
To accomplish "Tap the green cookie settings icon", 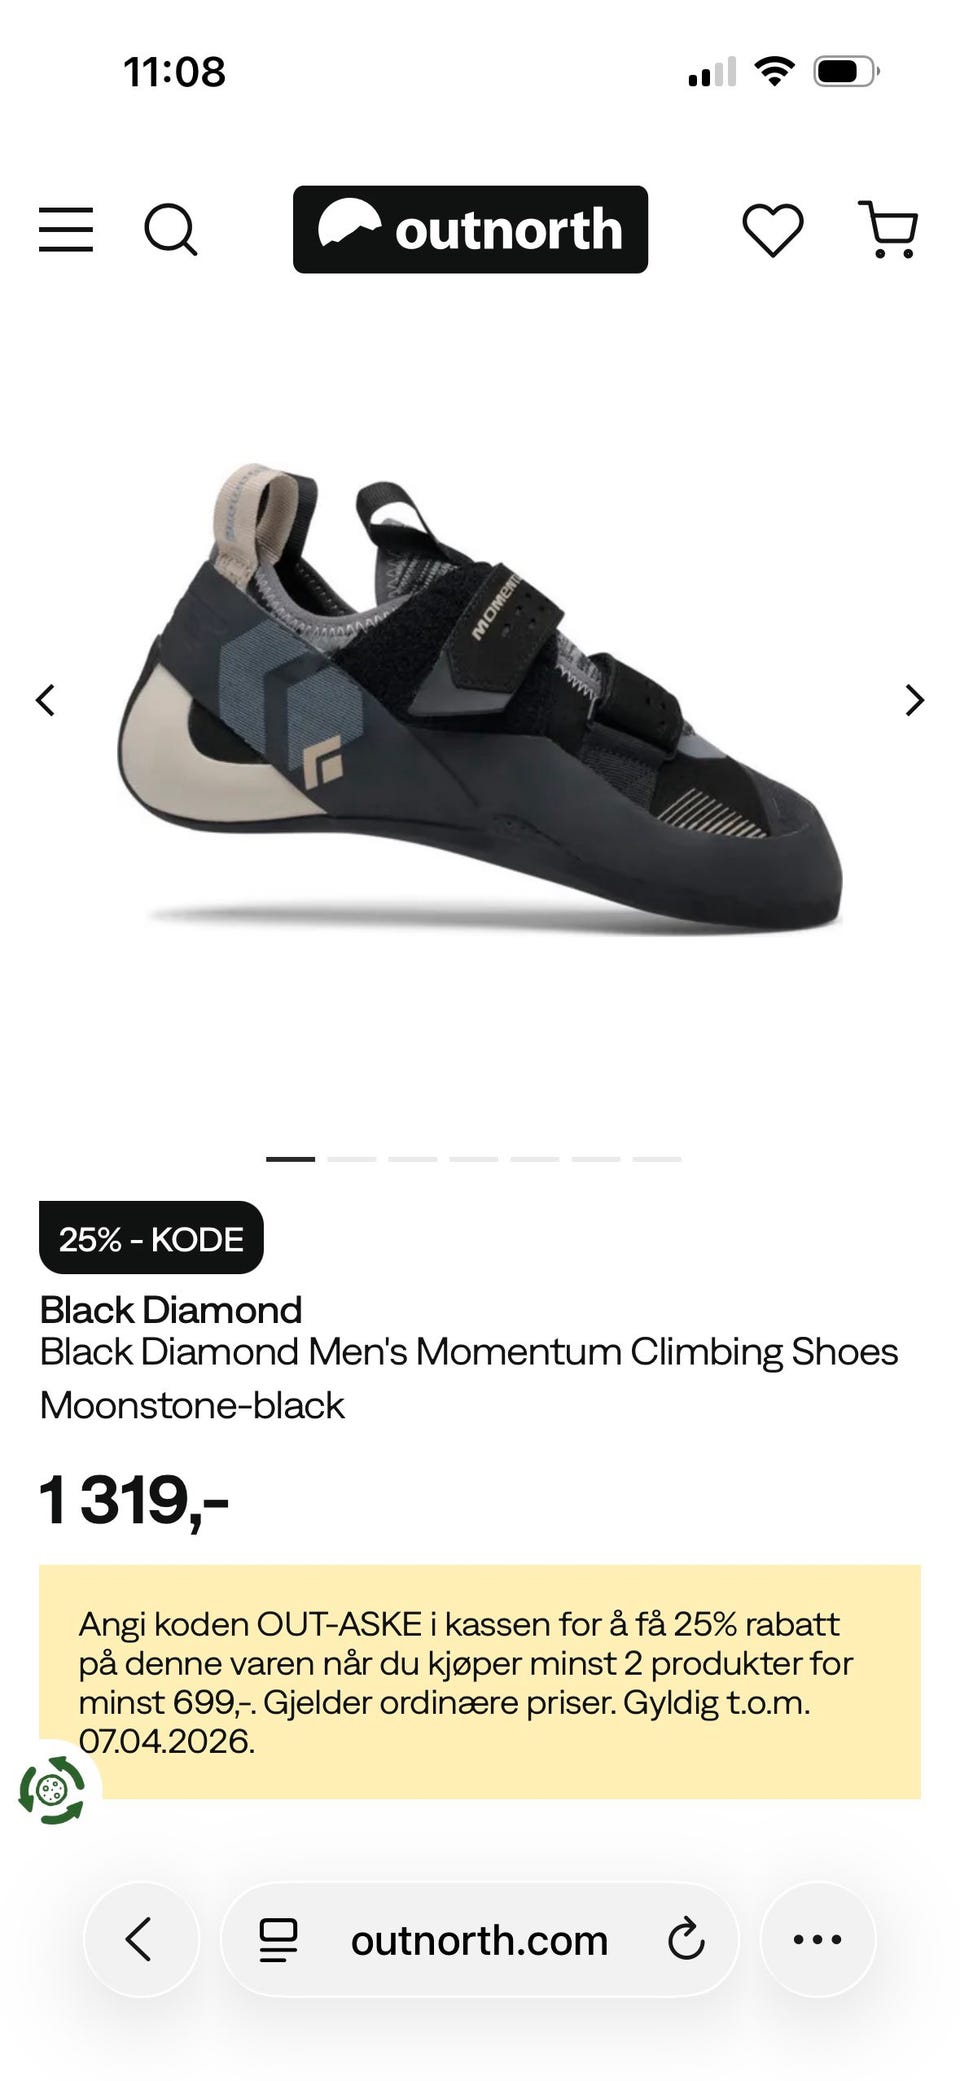I will (52, 1790).
